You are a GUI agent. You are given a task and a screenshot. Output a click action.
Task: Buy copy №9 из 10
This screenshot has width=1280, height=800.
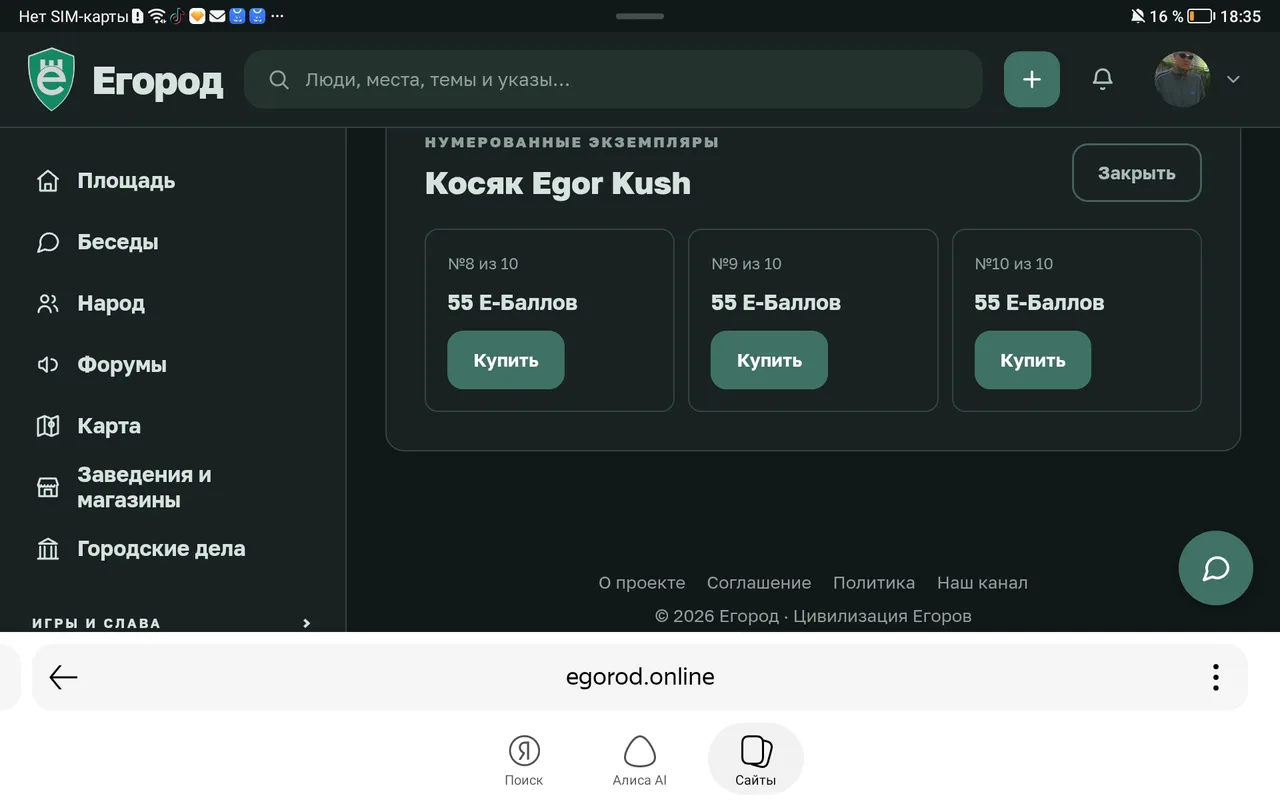[769, 360]
